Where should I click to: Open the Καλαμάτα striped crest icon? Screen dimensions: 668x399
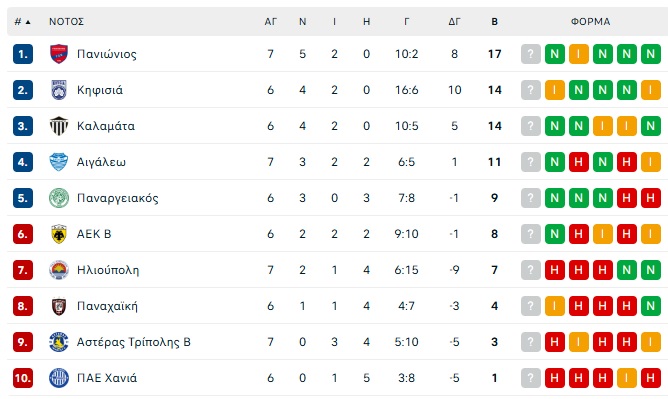(x=59, y=126)
